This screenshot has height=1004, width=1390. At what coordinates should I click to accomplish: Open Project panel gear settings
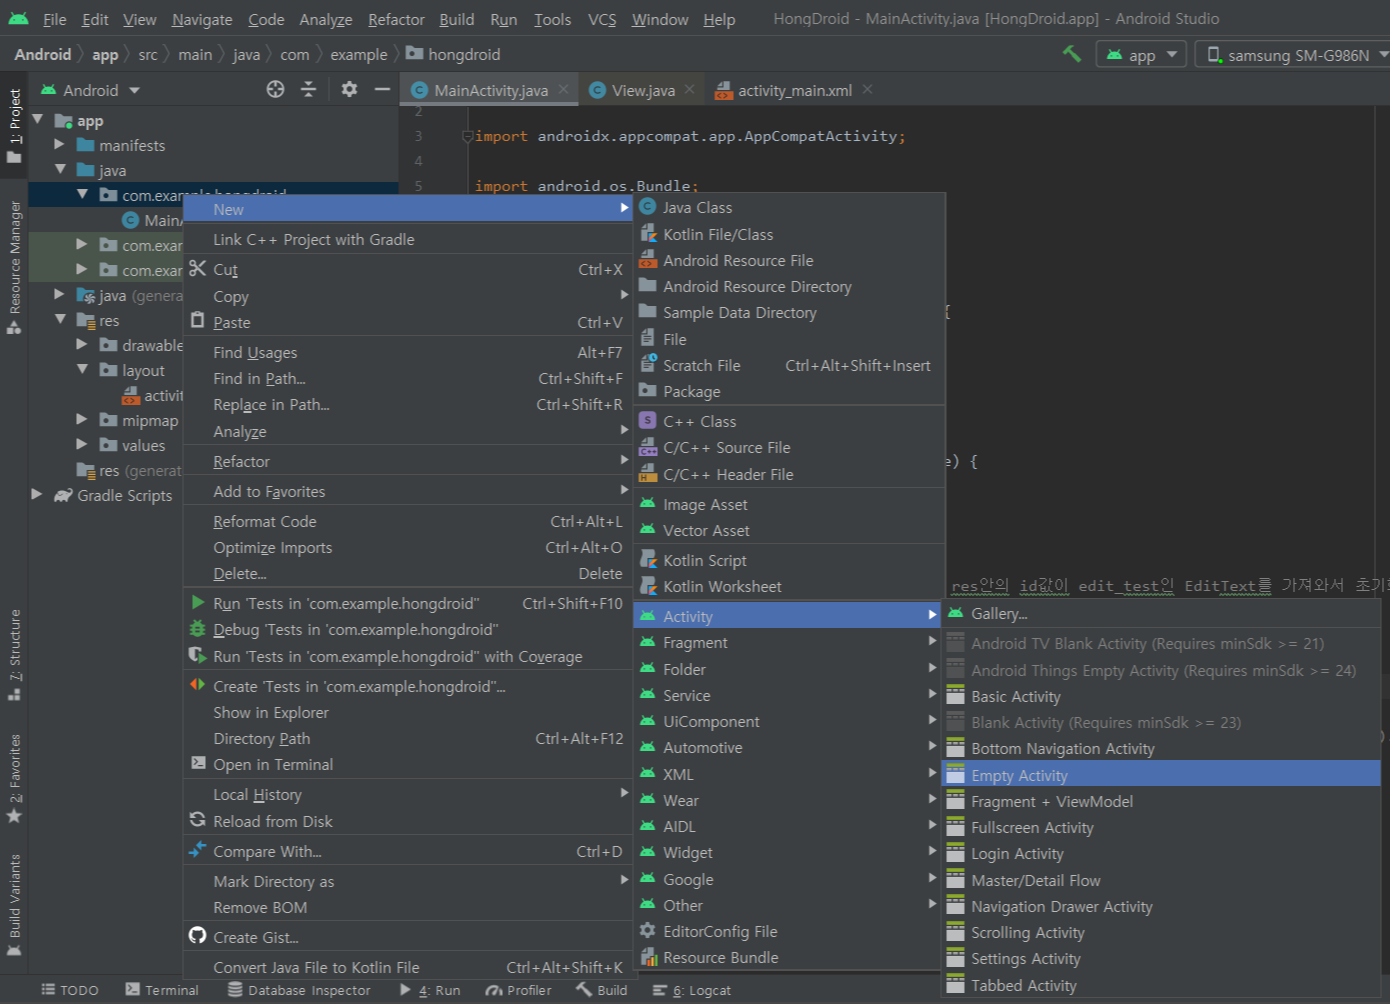tap(349, 89)
